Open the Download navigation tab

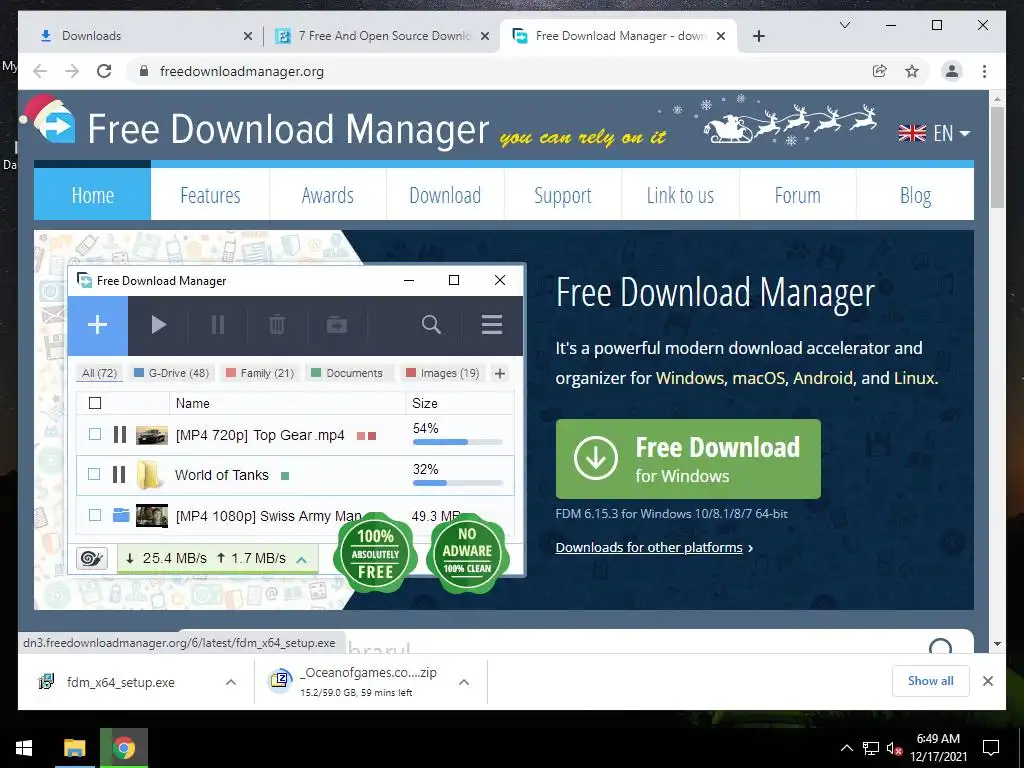coord(445,194)
